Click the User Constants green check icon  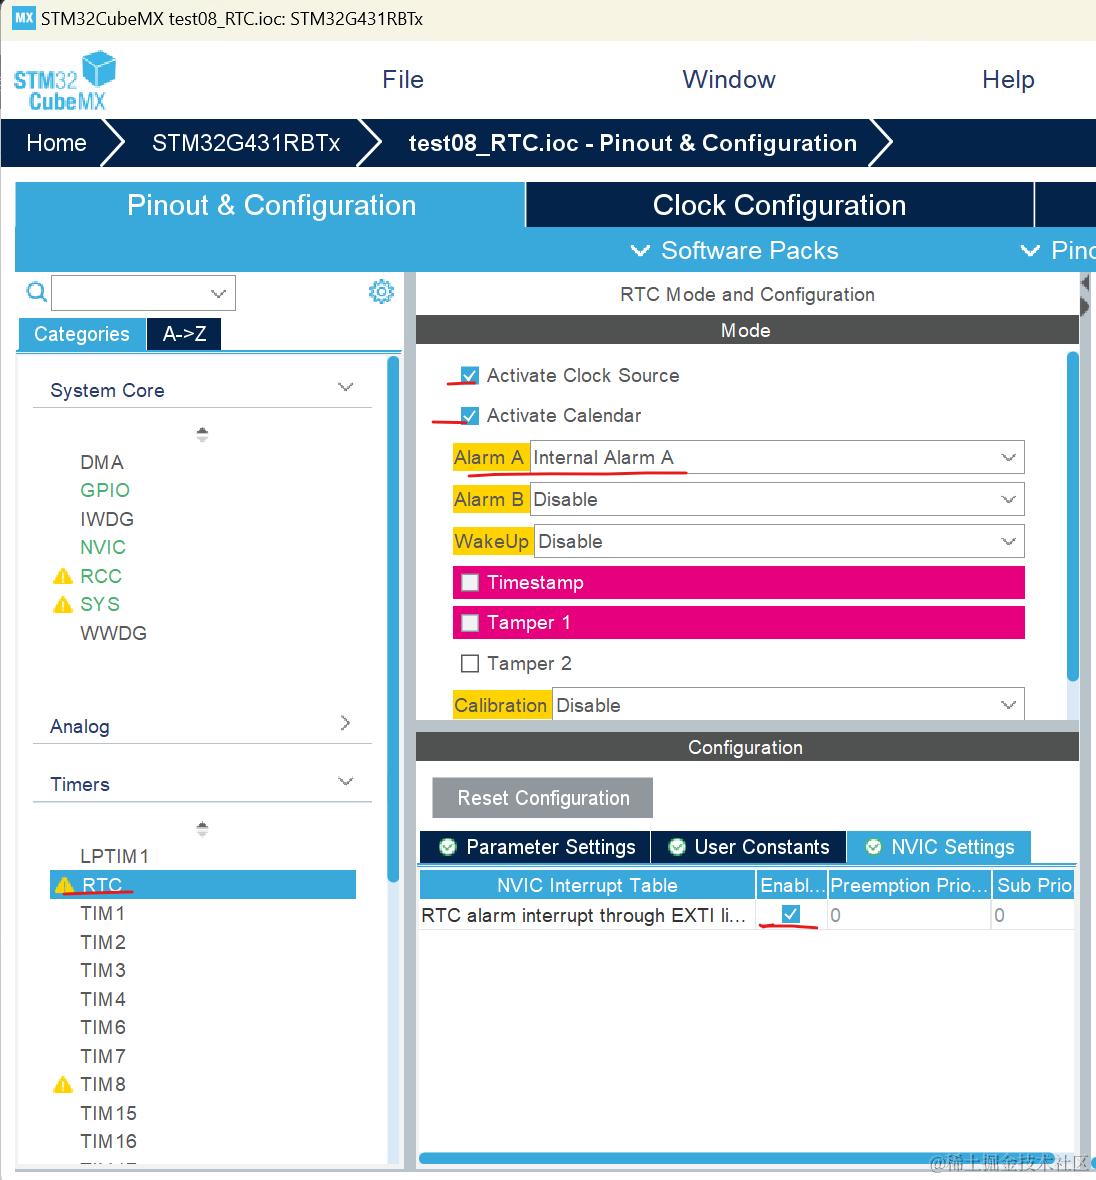[677, 847]
